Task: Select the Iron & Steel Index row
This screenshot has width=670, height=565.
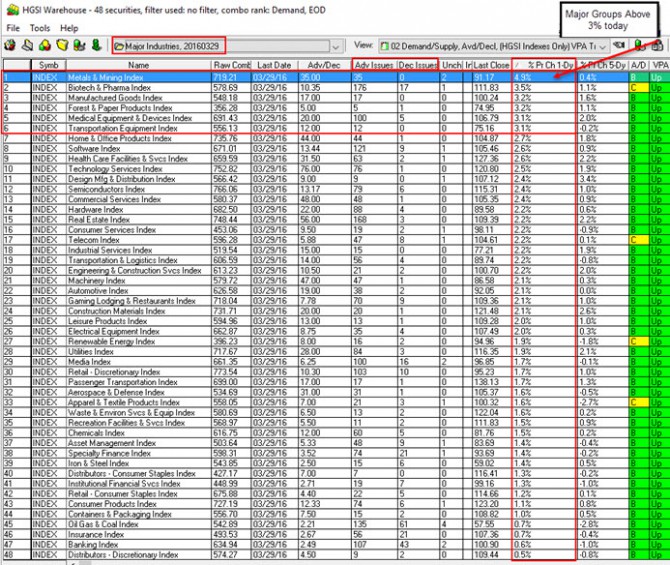Action: [x=336, y=463]
